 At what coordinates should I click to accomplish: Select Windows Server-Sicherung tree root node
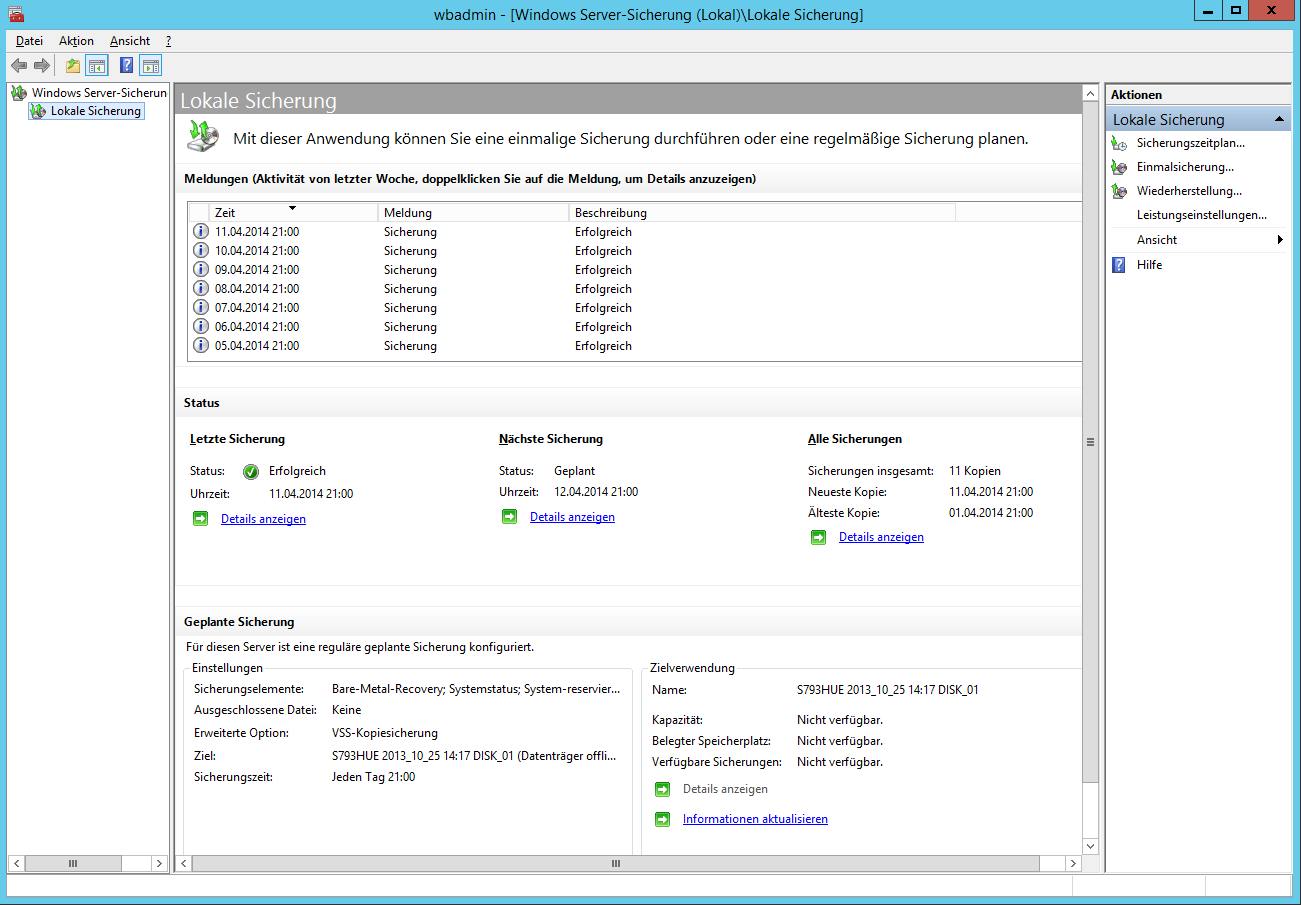(x=98, y=93)
